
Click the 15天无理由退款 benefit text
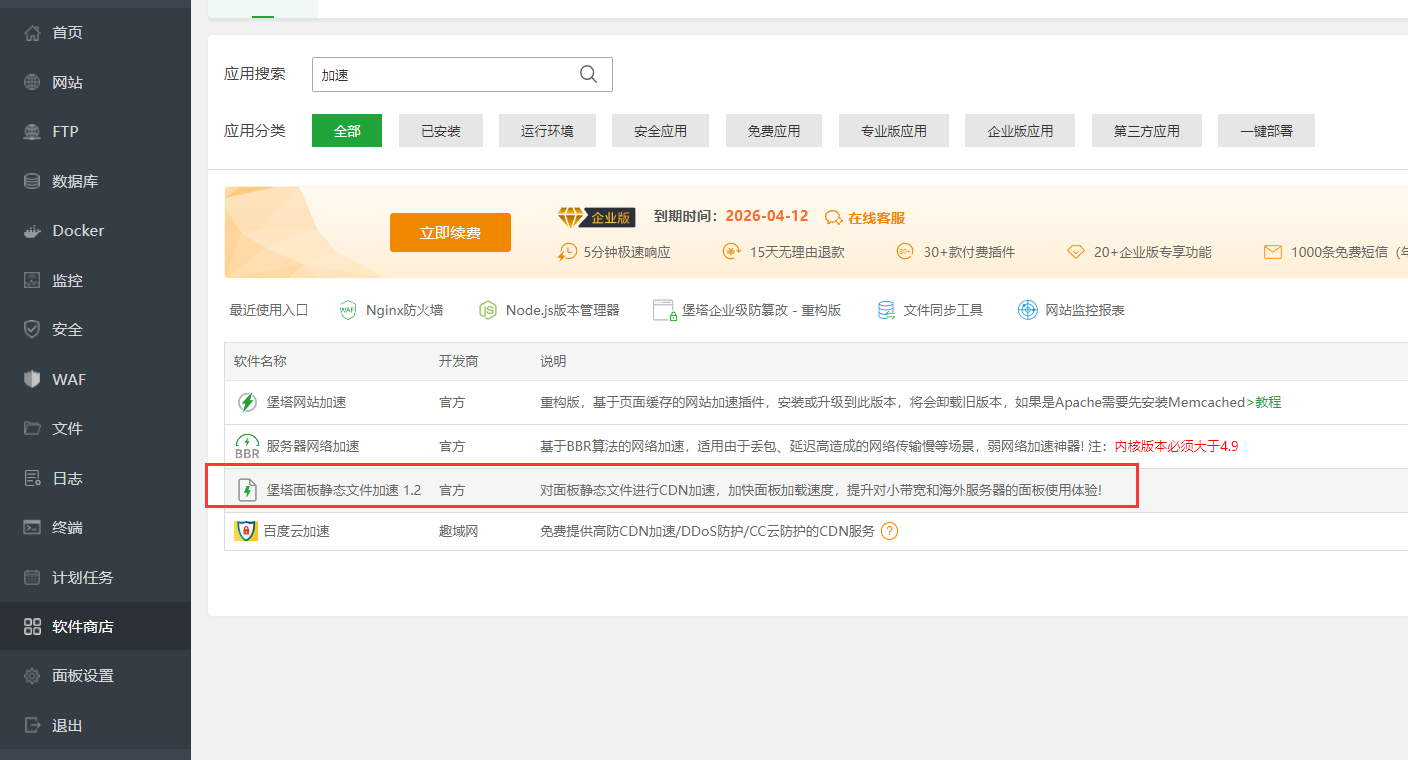coord(797,252)
